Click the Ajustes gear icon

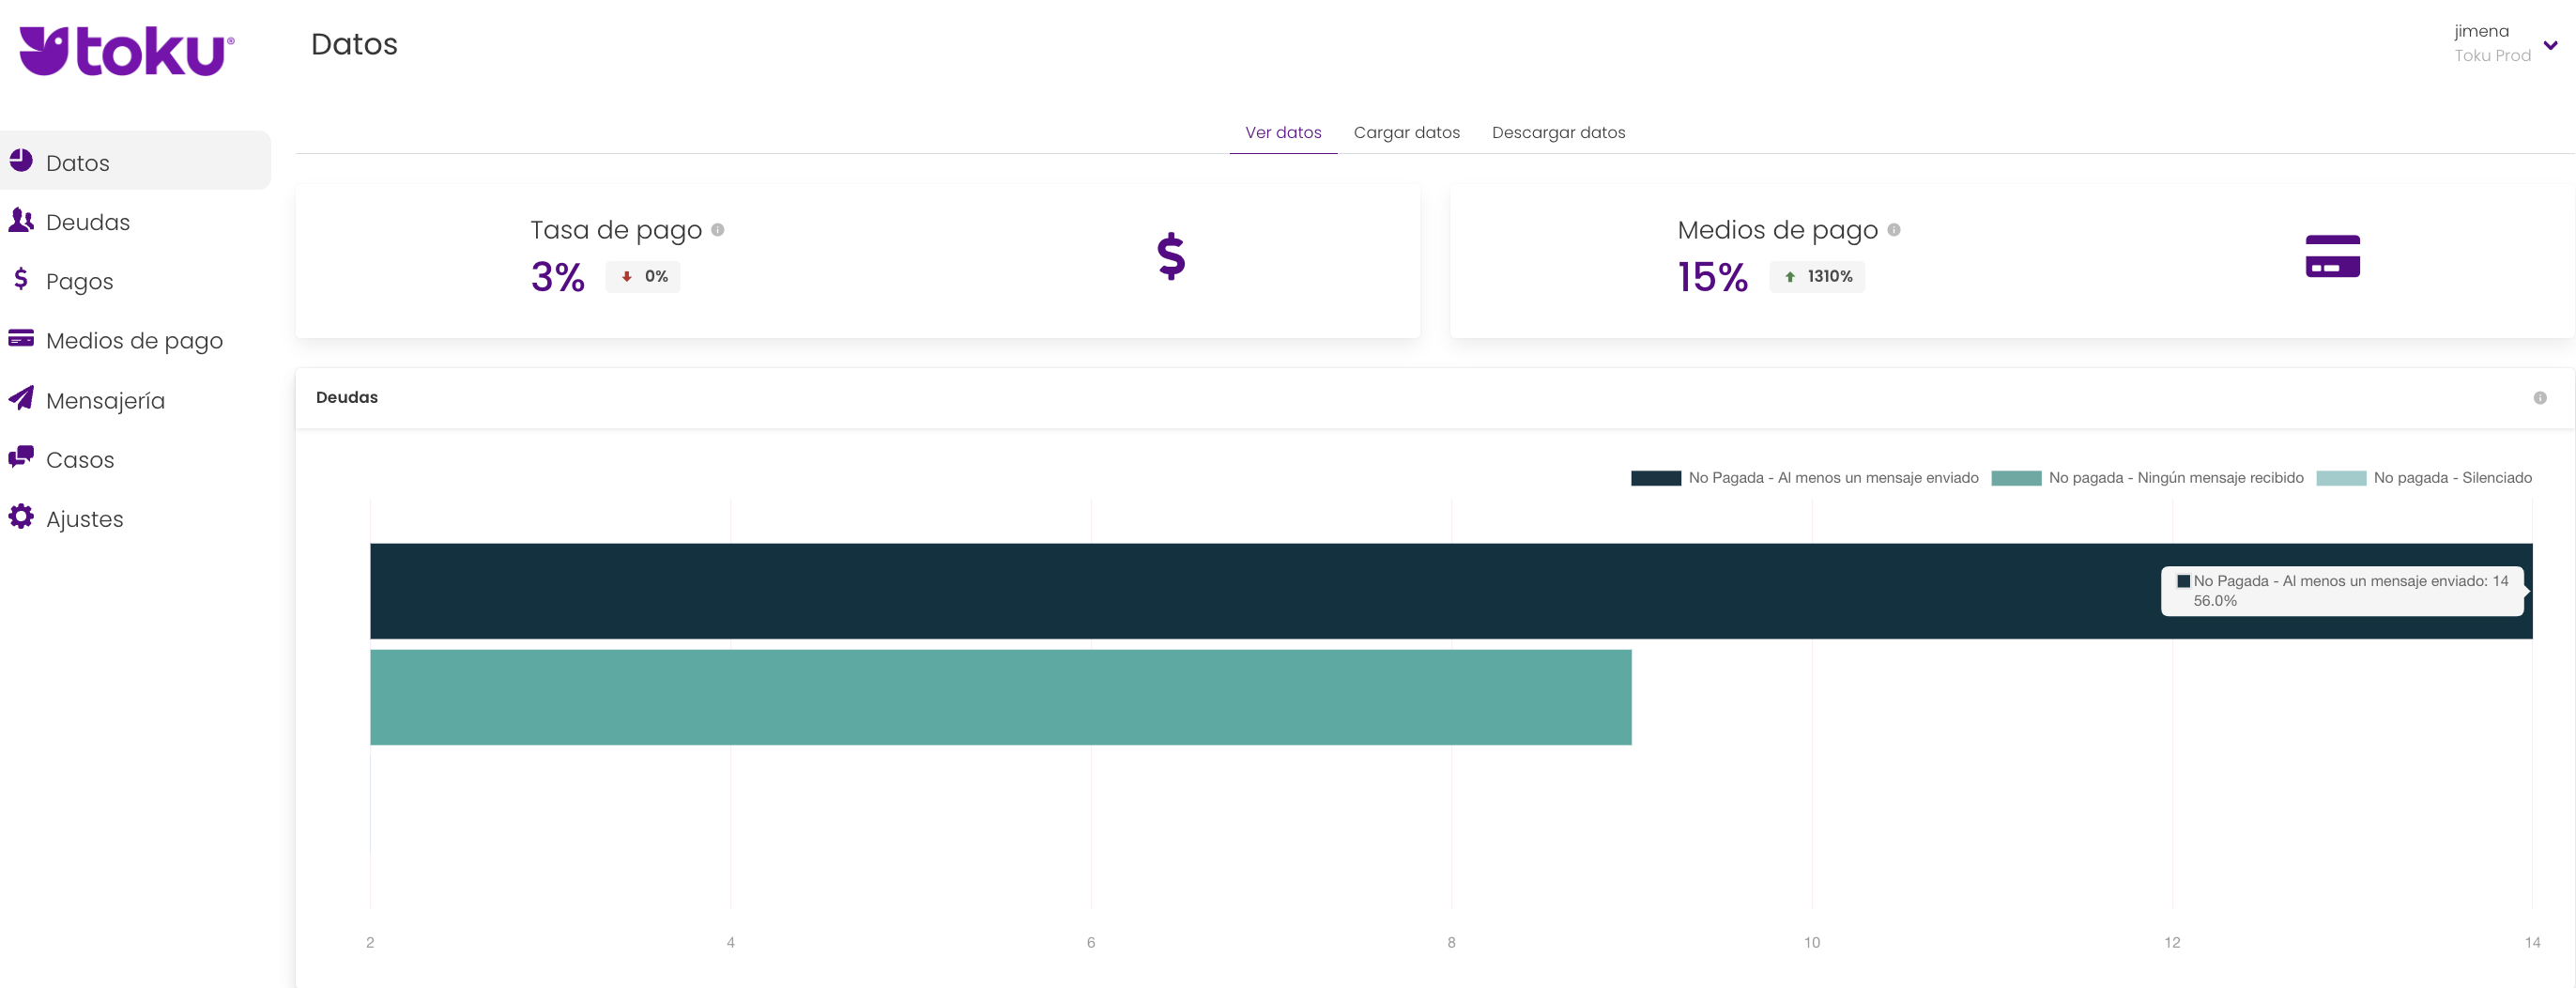pyautogui.click(x=21, y=516)
